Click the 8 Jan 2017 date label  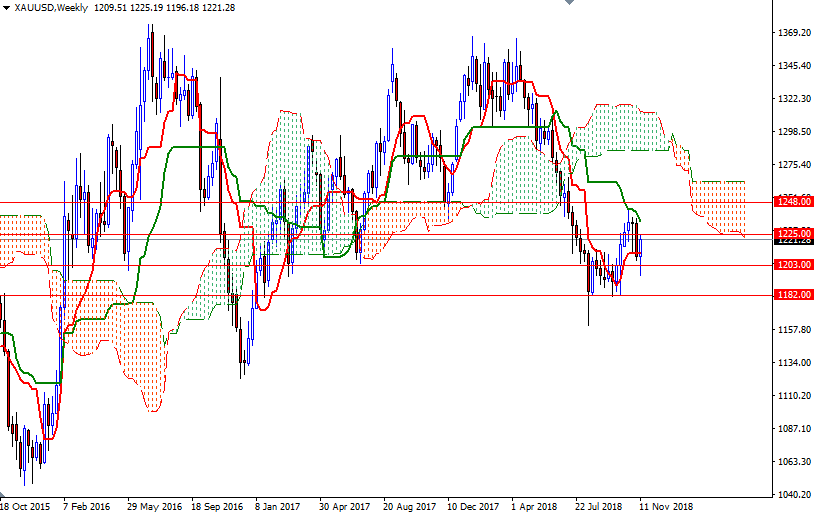278,506
